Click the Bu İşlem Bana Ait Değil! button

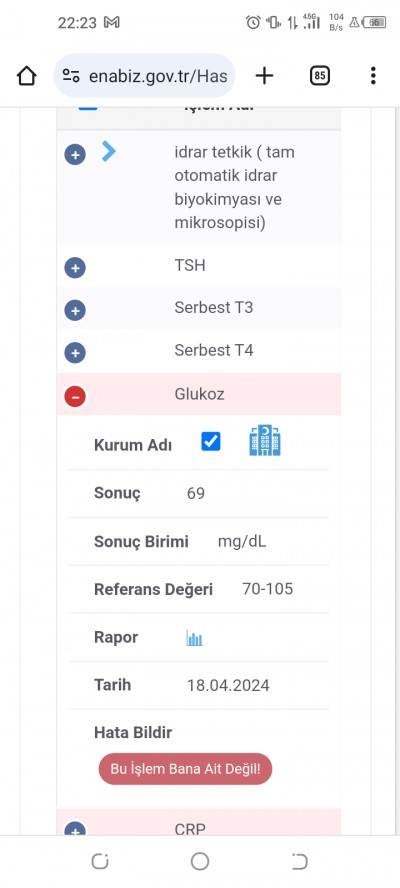pos(185,769)
